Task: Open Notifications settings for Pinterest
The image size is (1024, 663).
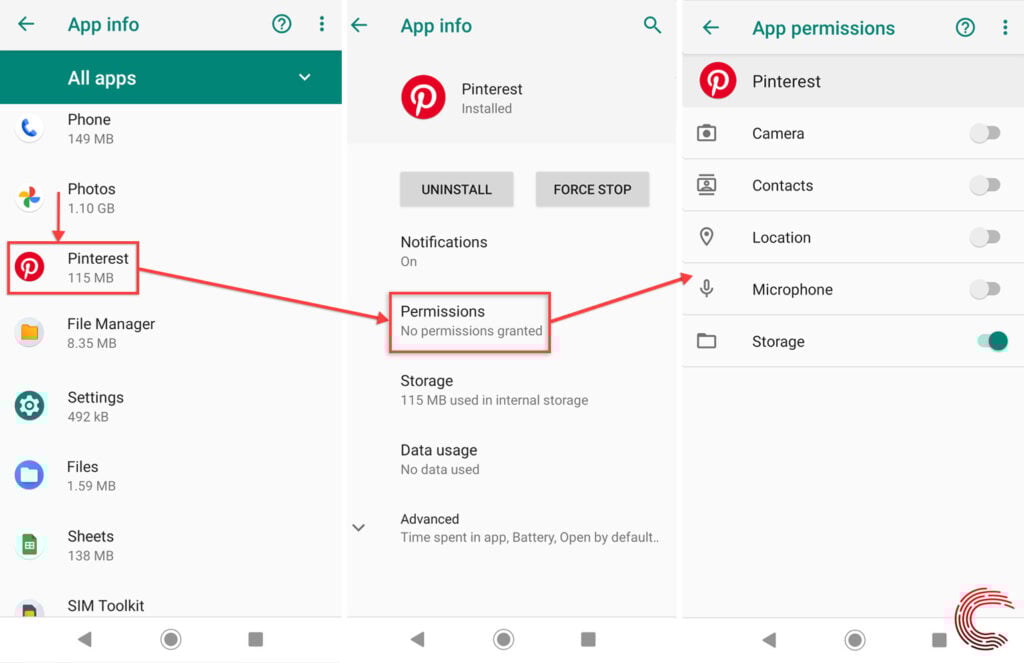Action: tap(511, 251)
